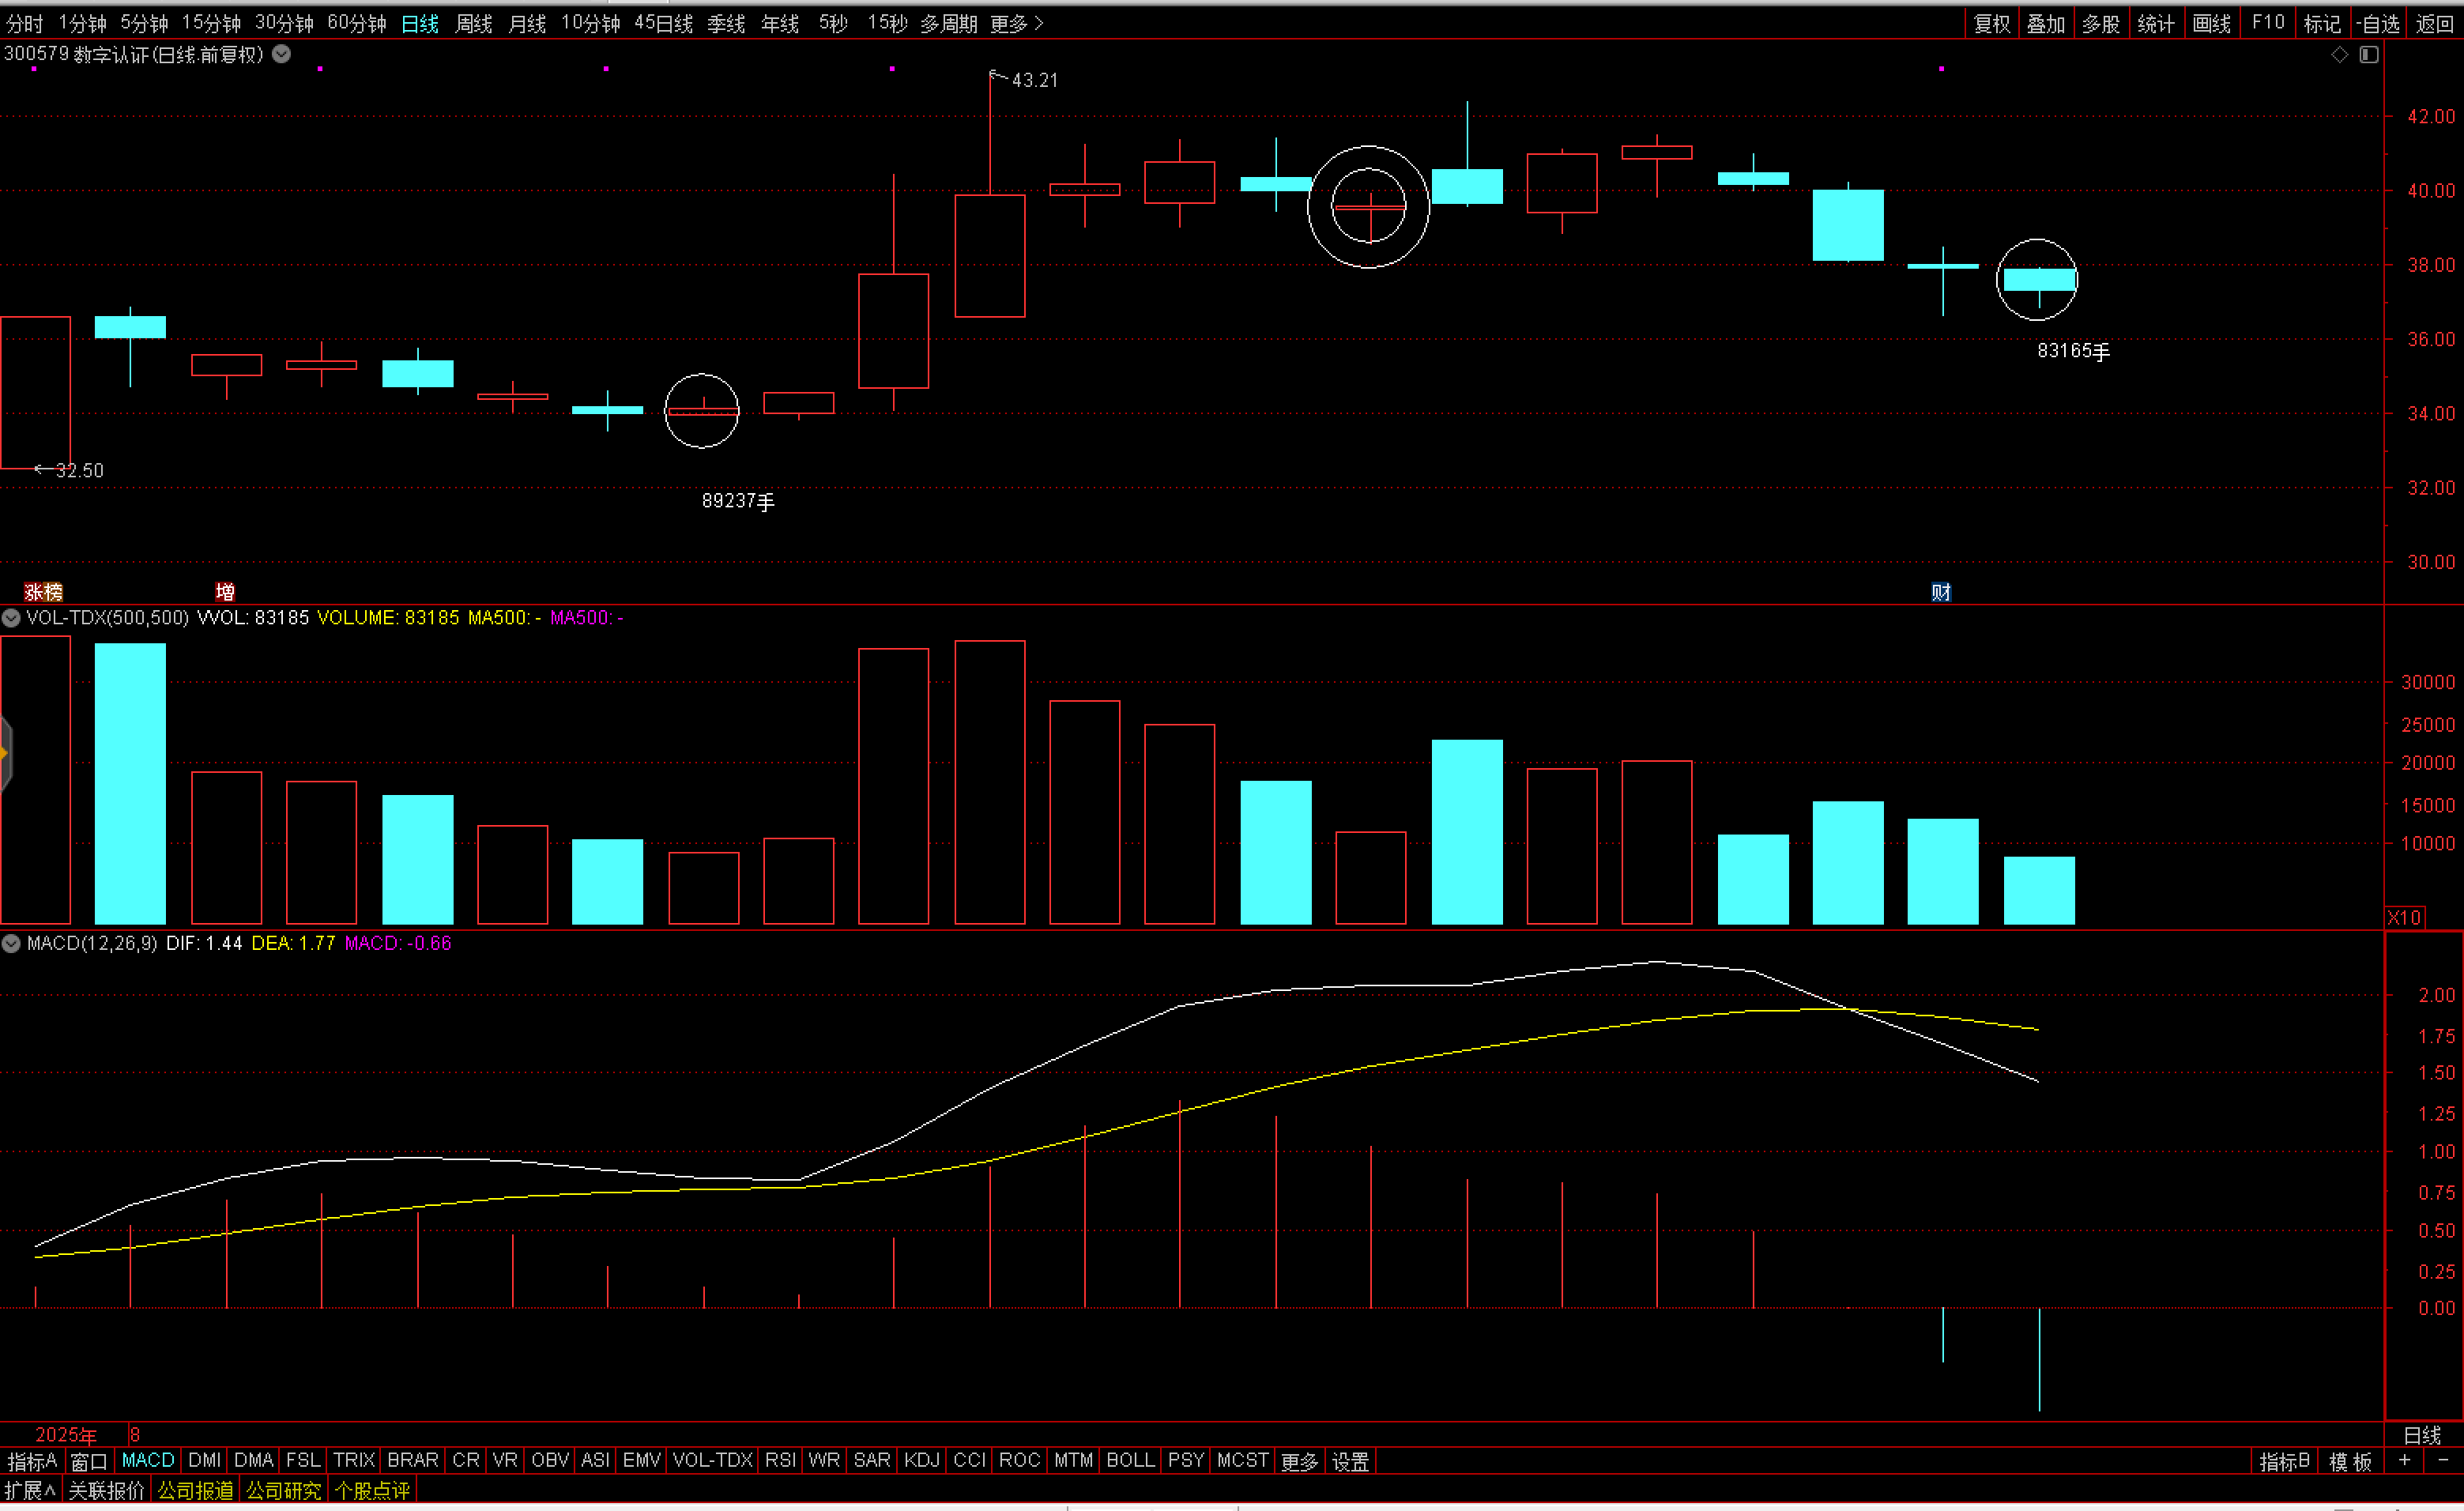Open the 统计 statistics button
The image size is (2464, 1511).
2156,23
